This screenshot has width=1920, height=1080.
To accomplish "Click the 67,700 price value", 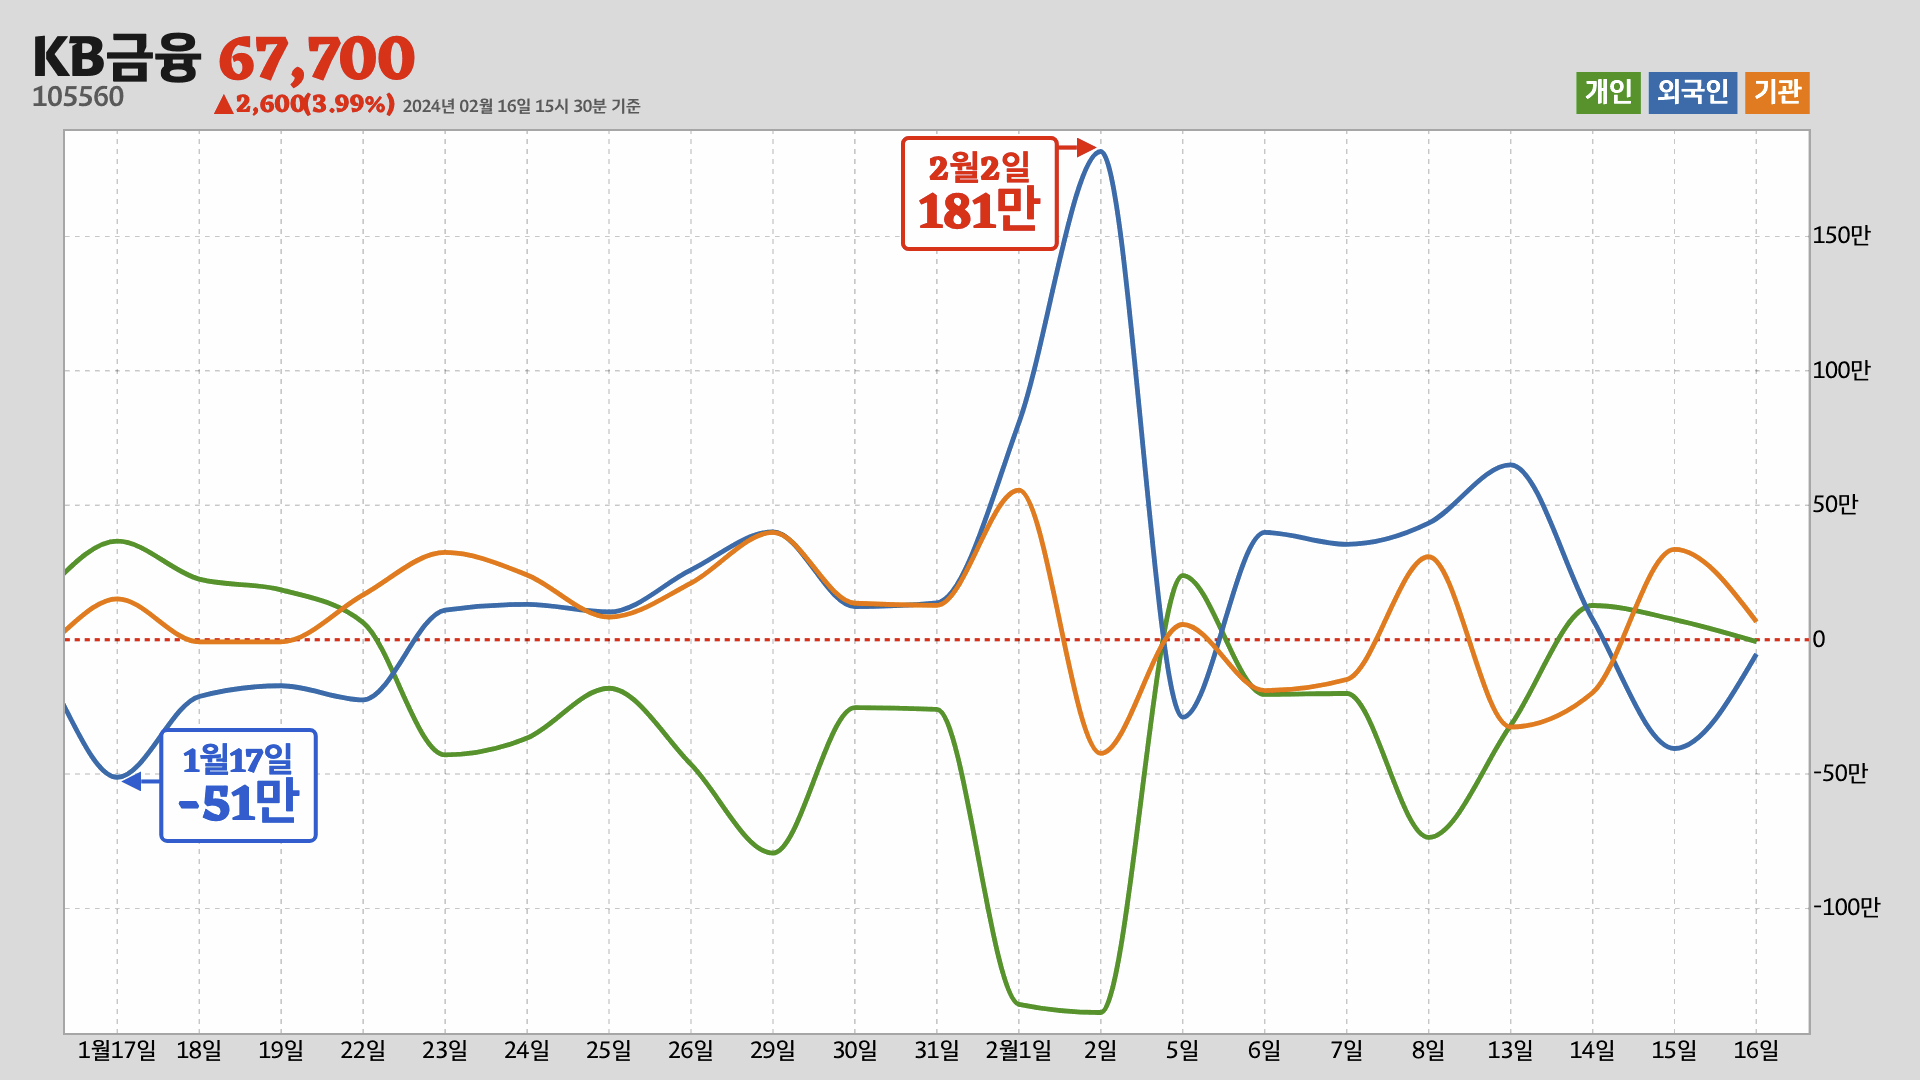I will click(316, 59).
